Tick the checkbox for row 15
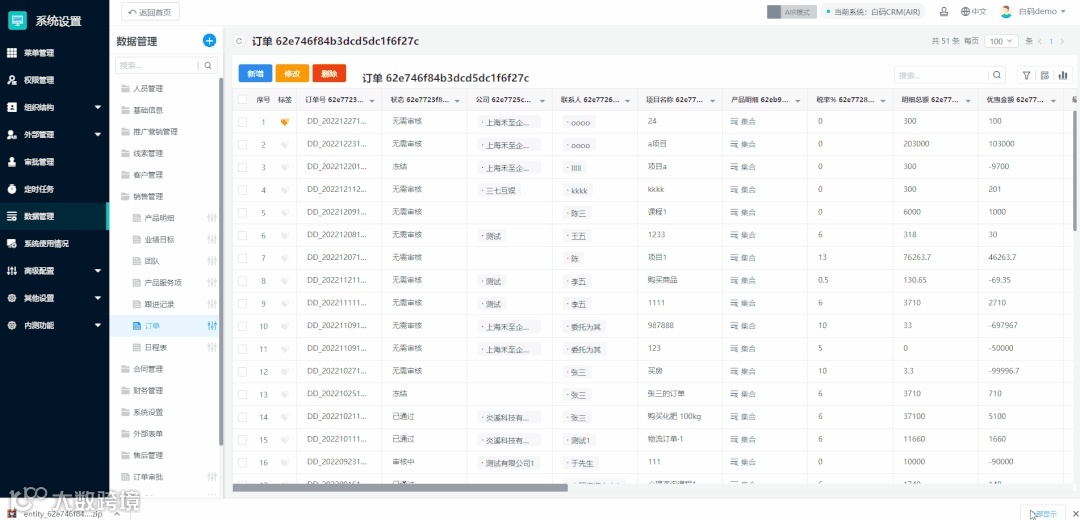 pyautogui.click(x=242, y=440)
